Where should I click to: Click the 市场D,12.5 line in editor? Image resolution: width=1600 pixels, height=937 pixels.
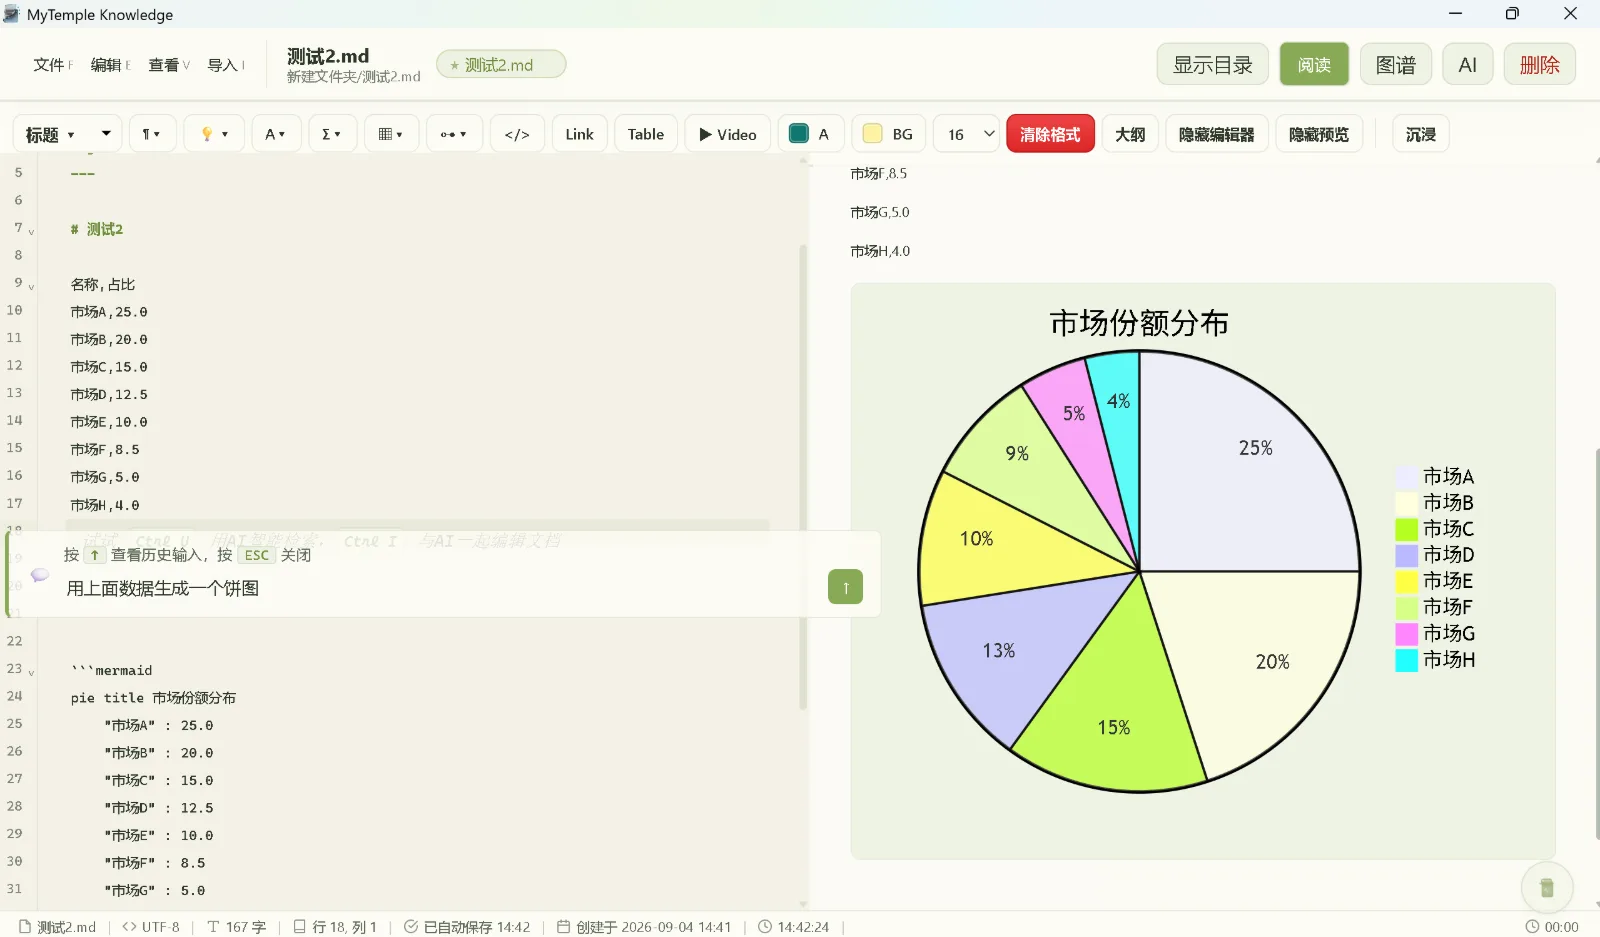[x=109, y=394]
